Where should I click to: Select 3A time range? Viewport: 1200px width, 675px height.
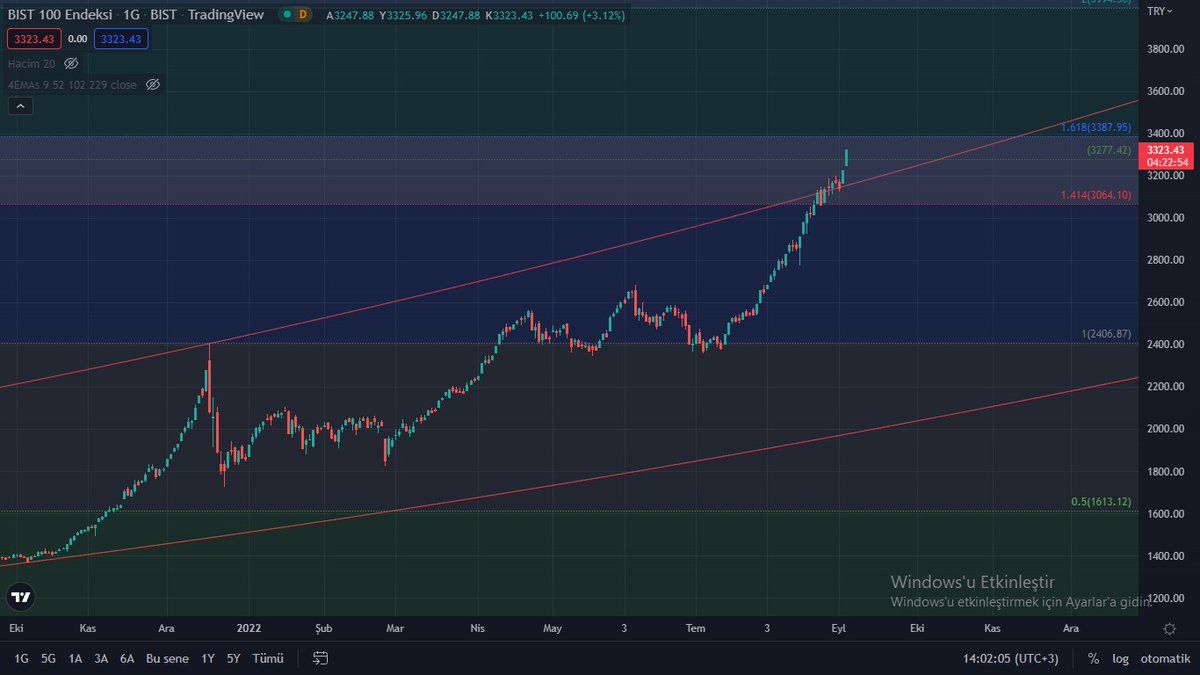click(x=101, y=658)
